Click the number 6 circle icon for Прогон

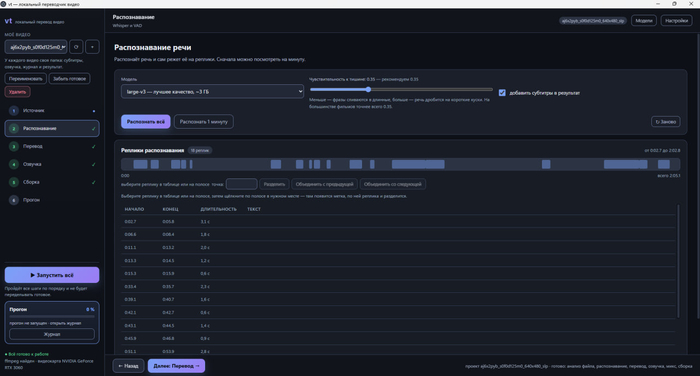pyautogui.click(x=14, y=200)
